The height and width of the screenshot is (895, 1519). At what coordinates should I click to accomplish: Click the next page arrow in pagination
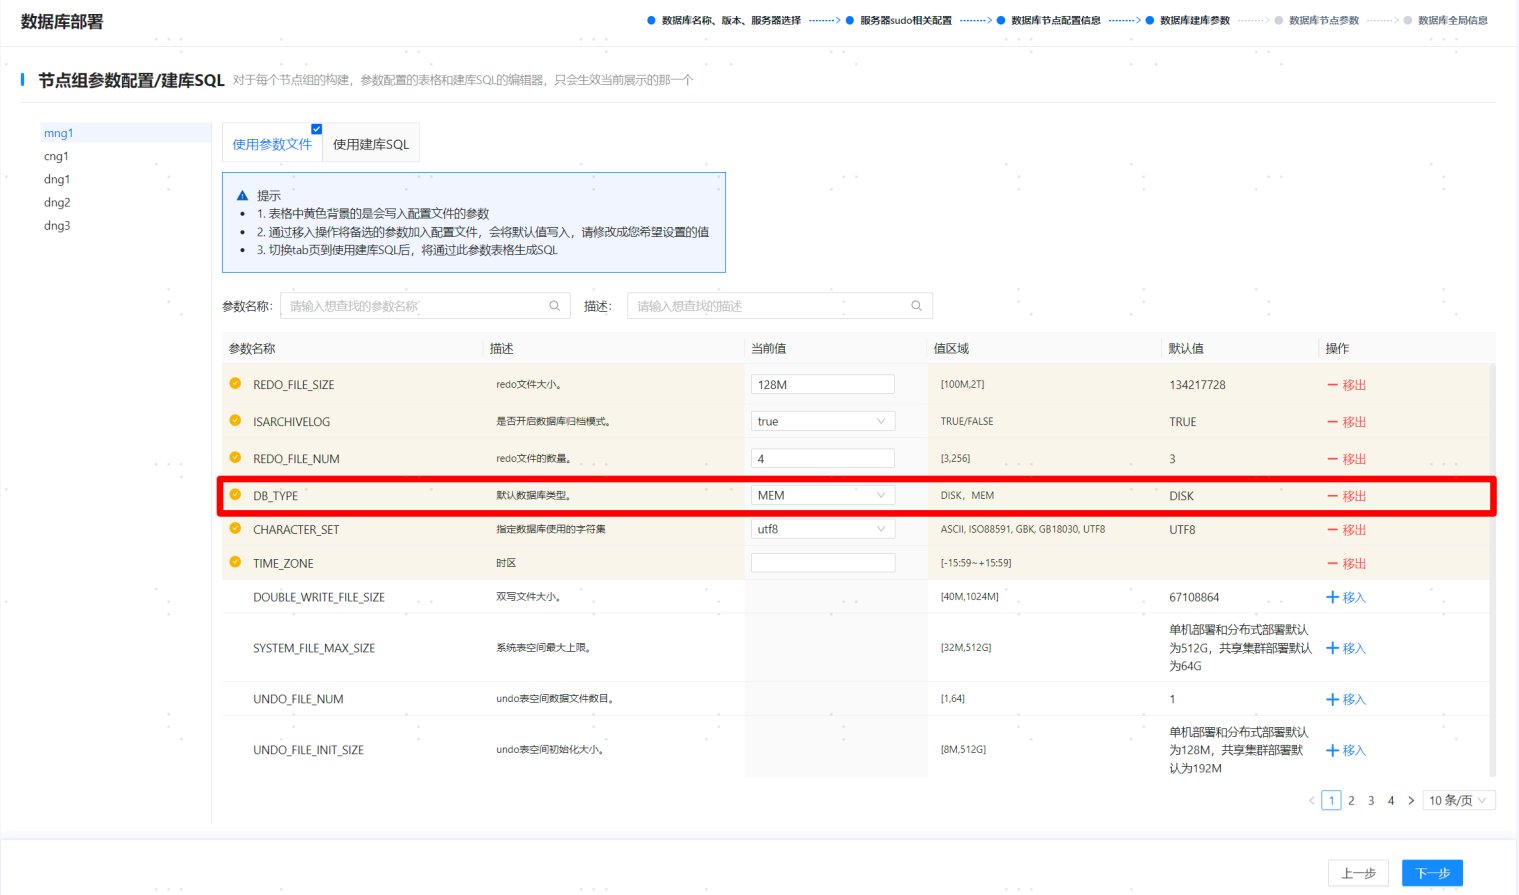tap(1411, 800)
